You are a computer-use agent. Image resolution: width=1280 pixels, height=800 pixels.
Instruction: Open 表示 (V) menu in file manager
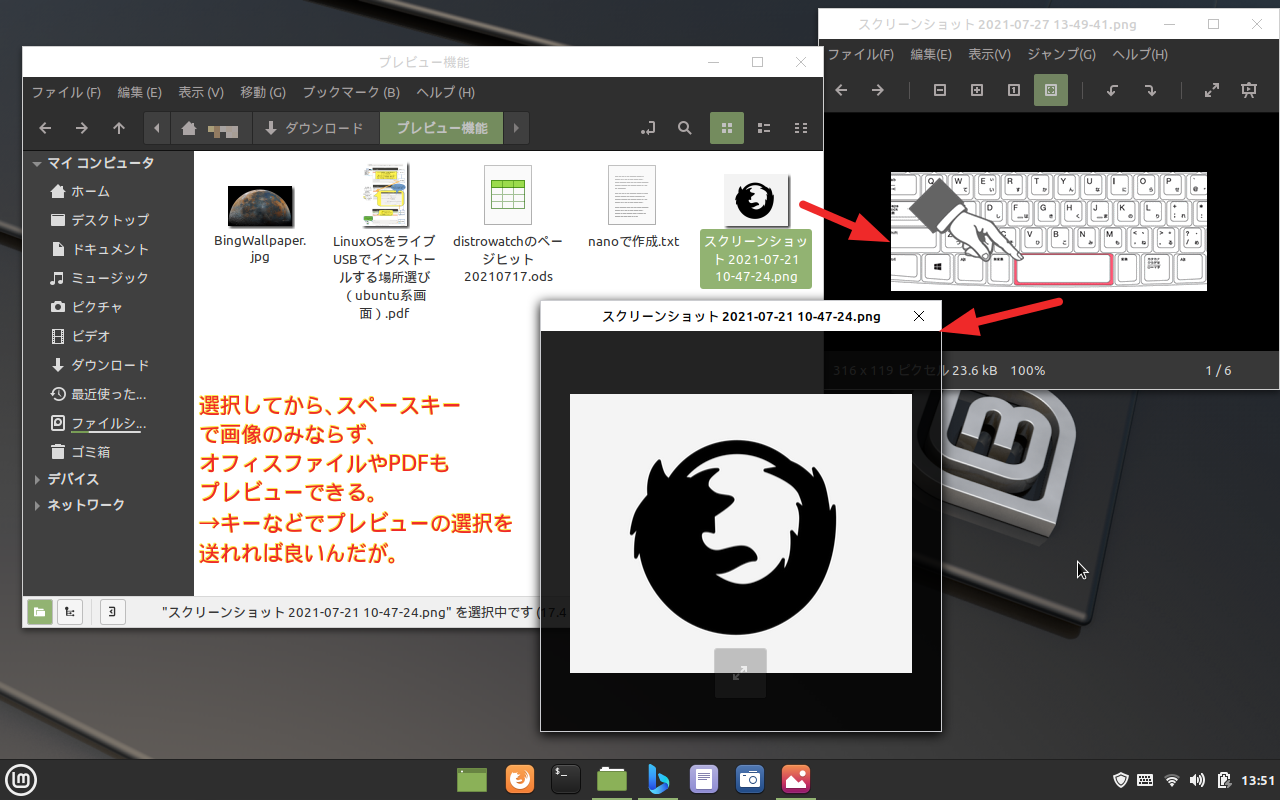coord(201,92)
